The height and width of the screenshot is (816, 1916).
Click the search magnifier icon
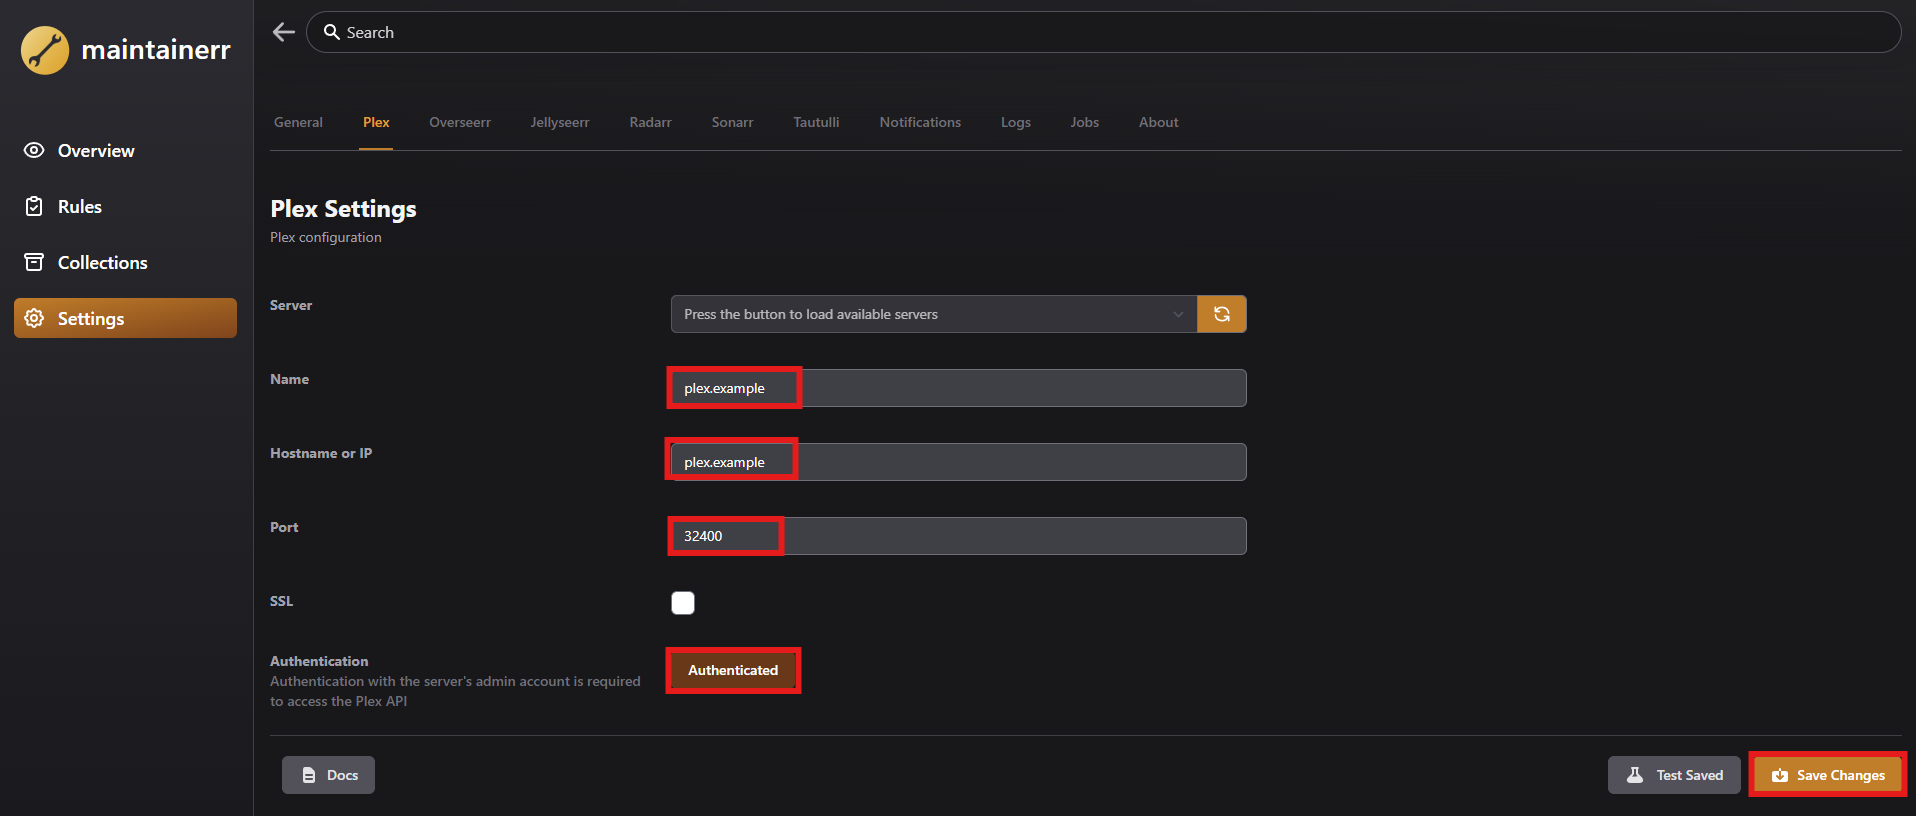(x=332, y=32)
